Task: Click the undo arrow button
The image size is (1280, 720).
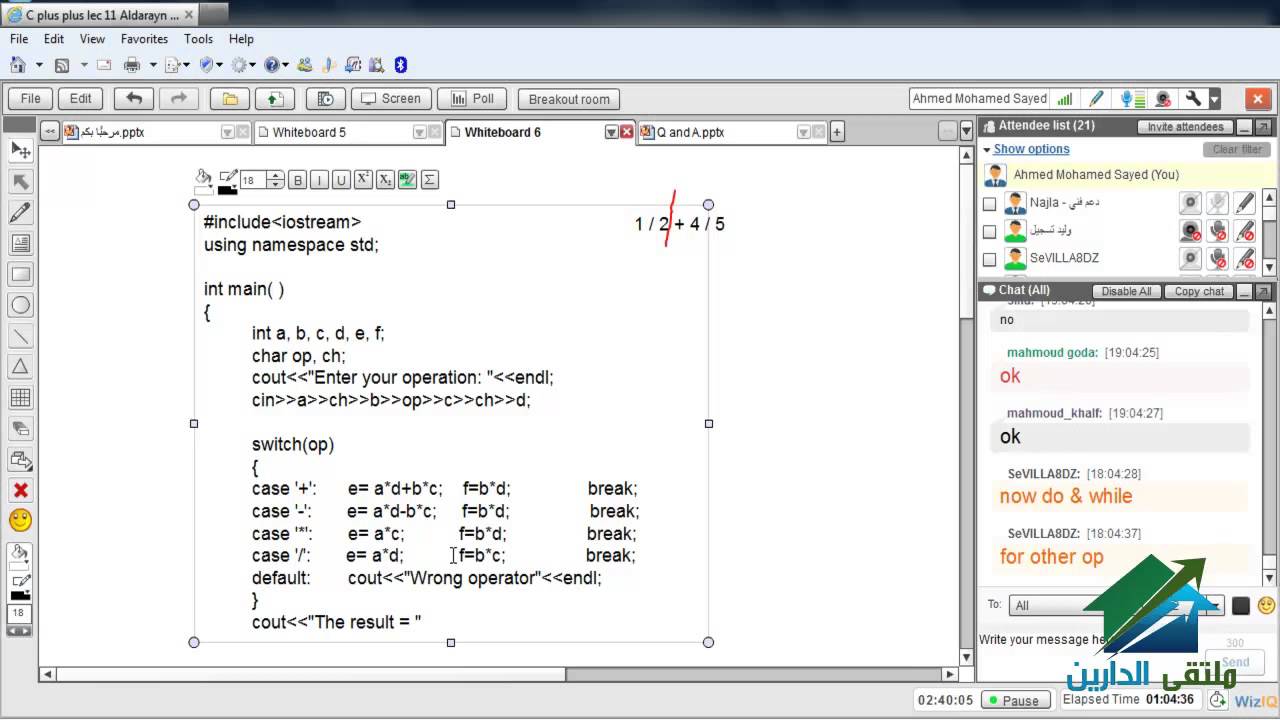Action: 134,98
